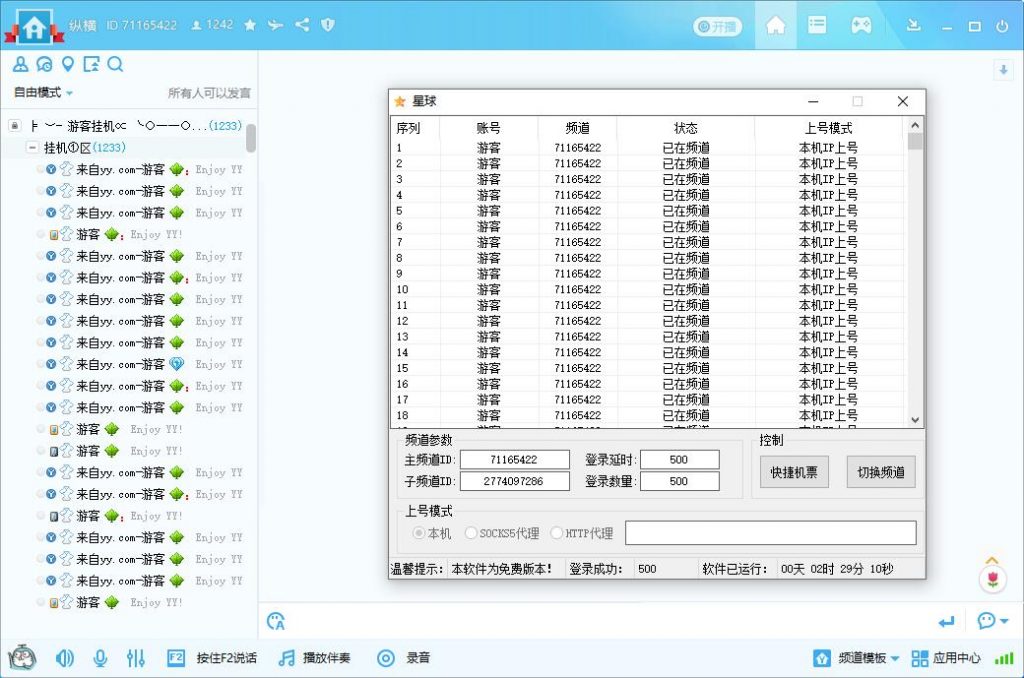The height and width of the screenshot is (678, 1024).
Task: Click the 频道 column header
Action: click(x=577, y=128)
